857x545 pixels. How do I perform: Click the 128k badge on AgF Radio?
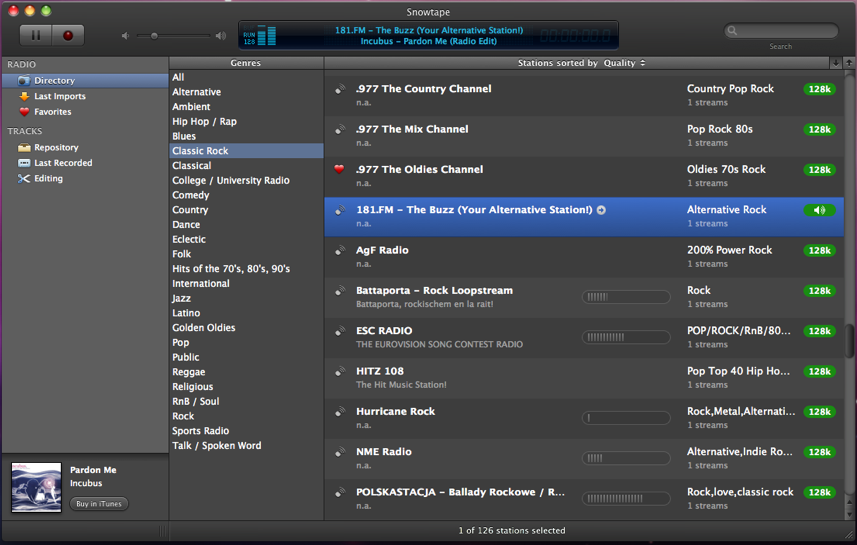[819, 250]
